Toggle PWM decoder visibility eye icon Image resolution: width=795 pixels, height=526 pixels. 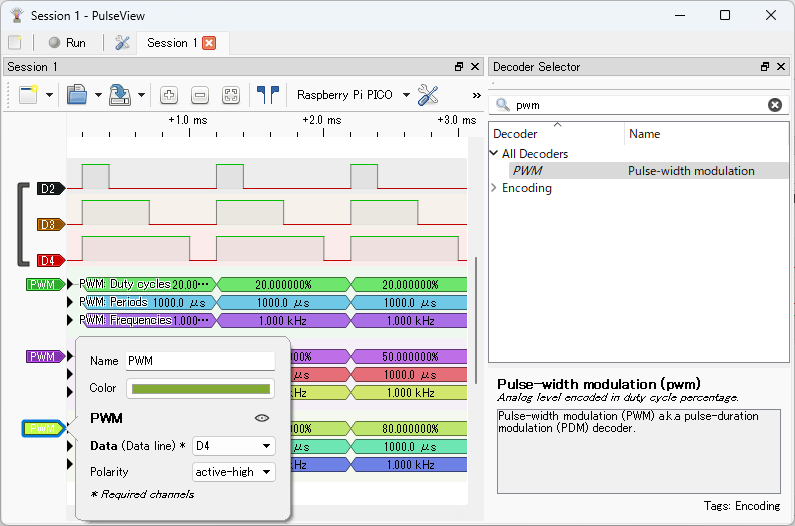click(x=262, y=418)
